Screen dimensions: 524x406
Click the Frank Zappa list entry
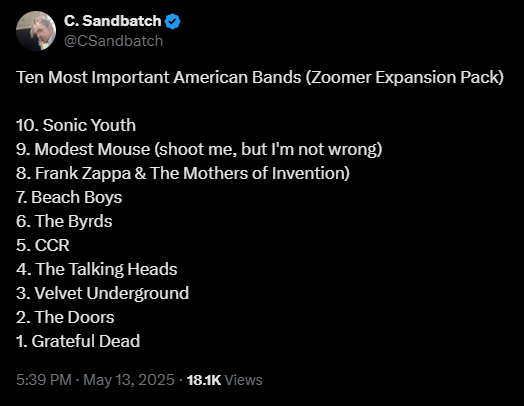pyautogui.click(x=183, y=173)
